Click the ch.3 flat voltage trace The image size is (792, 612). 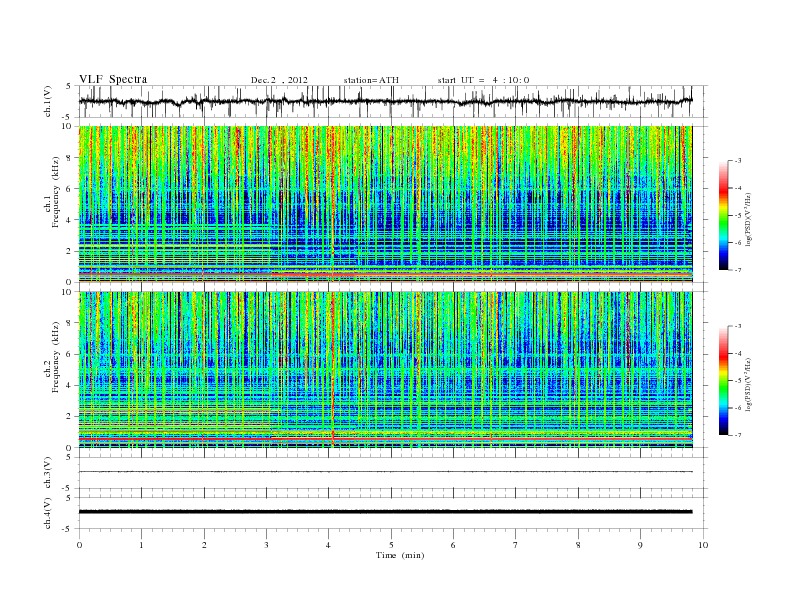pyautogui.click(x=386, y=472)
